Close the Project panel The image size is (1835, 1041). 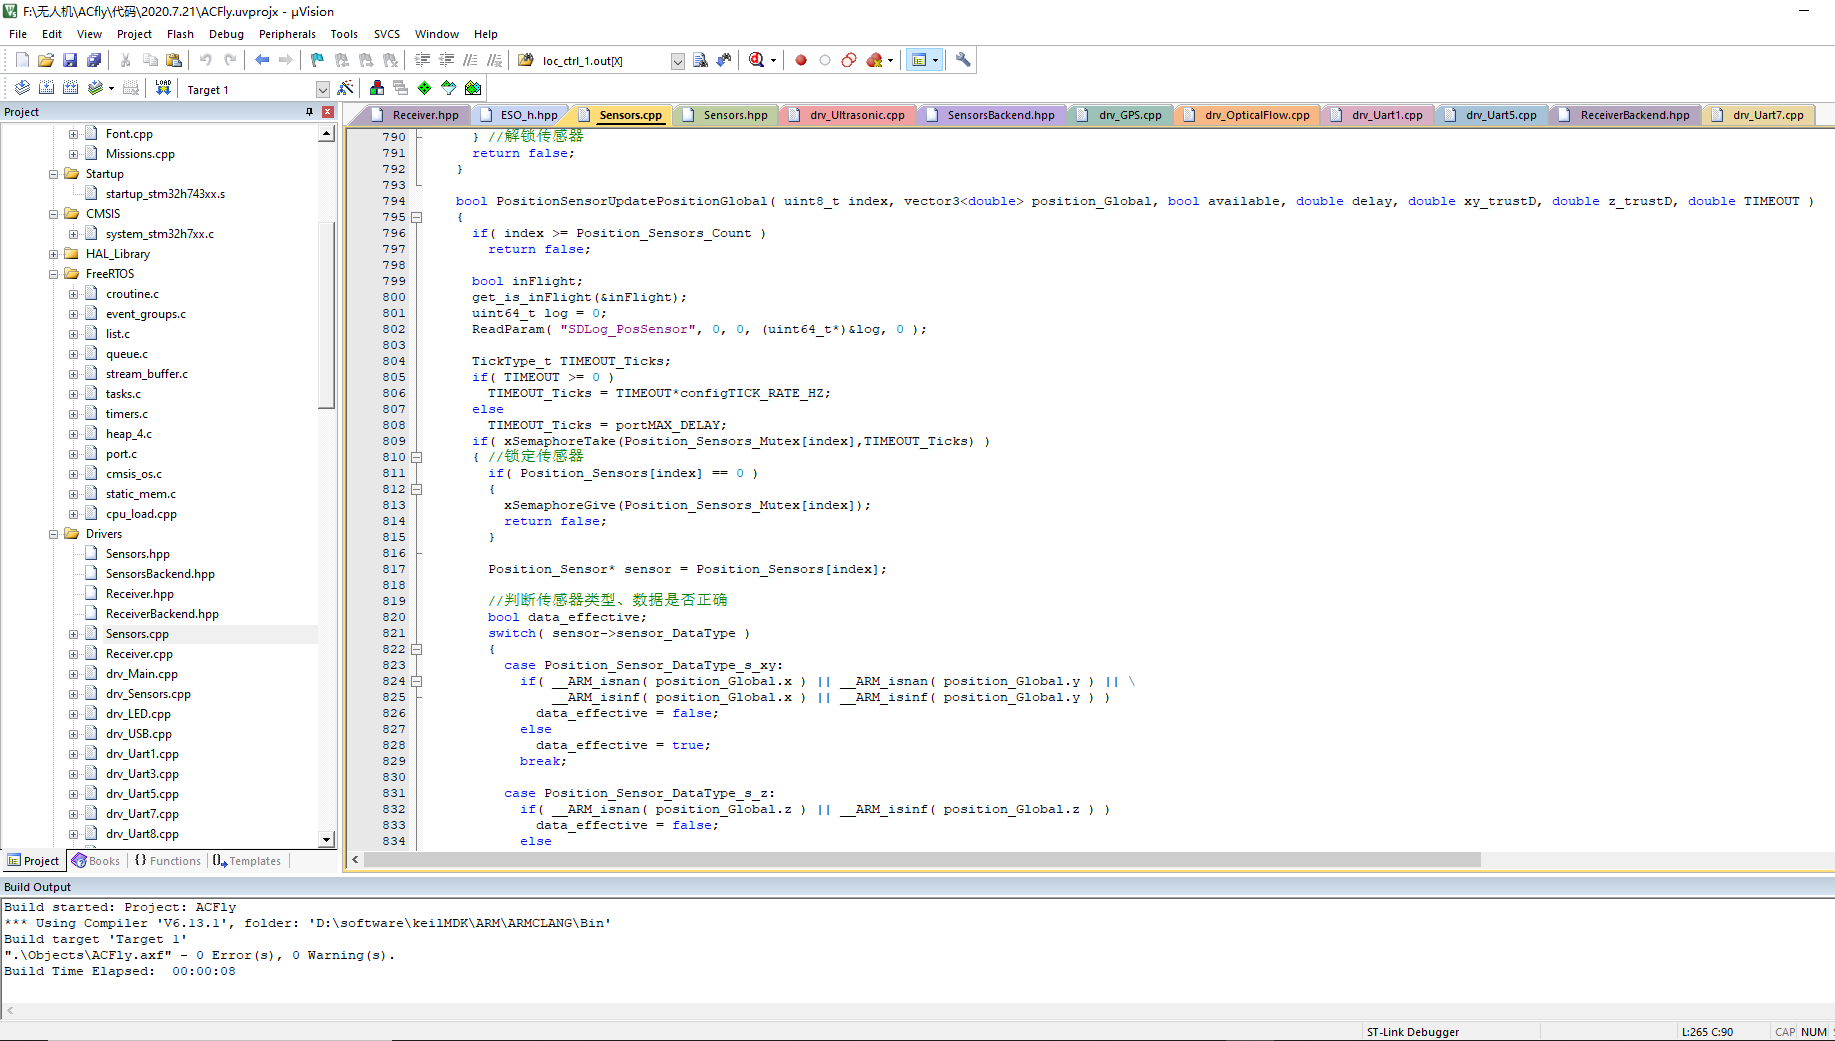point(328,112)
